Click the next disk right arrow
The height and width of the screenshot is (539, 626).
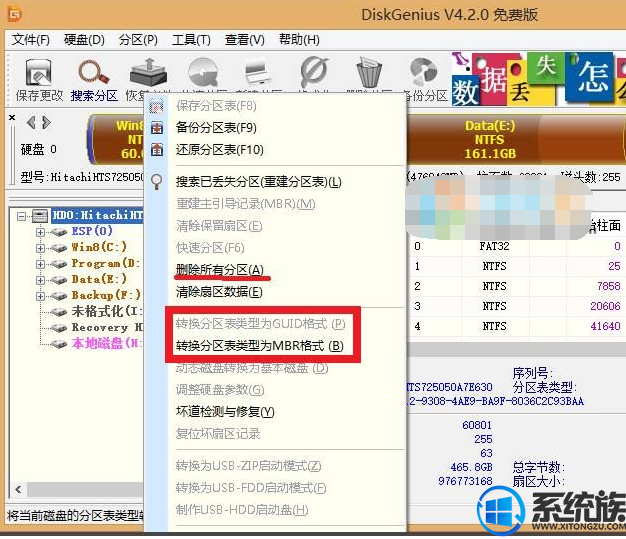tap(46, 122)
